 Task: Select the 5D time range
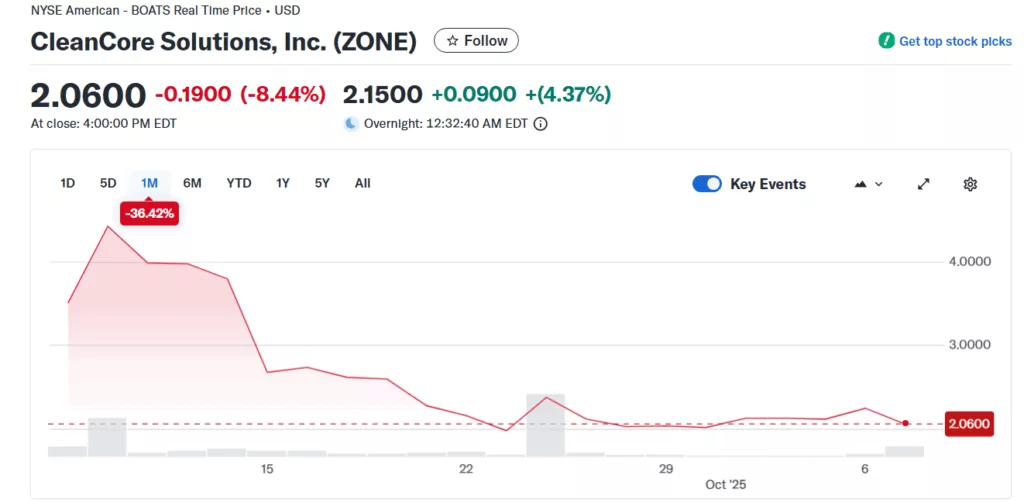point(108,183)
